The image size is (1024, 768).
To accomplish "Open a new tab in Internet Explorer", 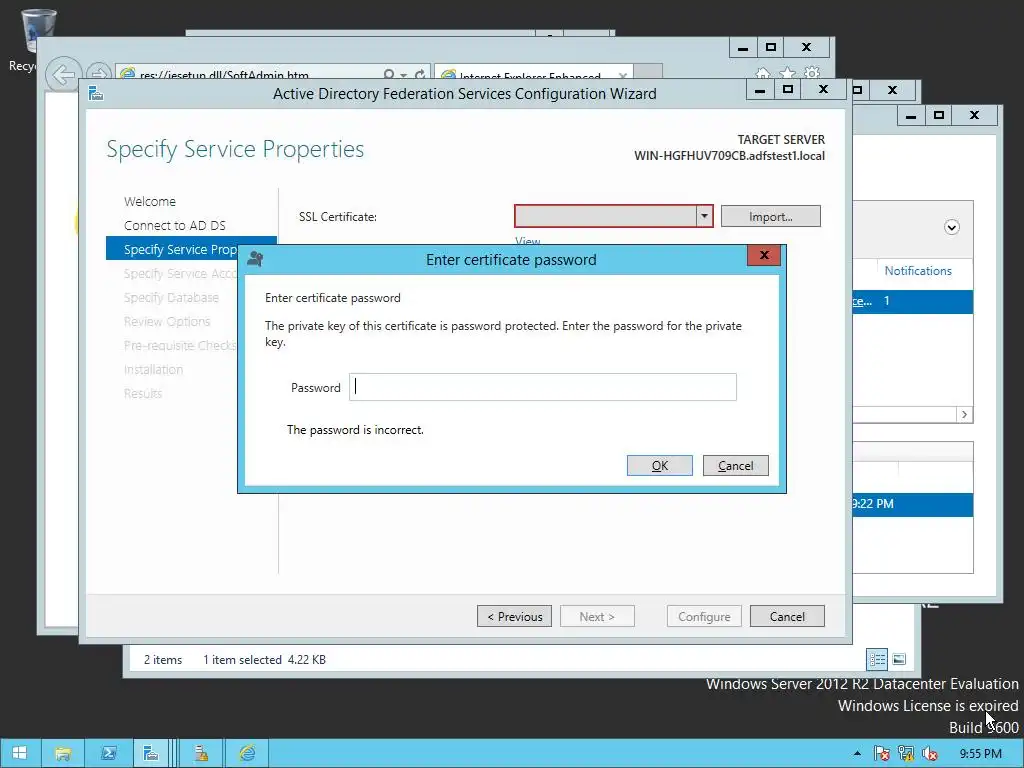I will 648,72.
